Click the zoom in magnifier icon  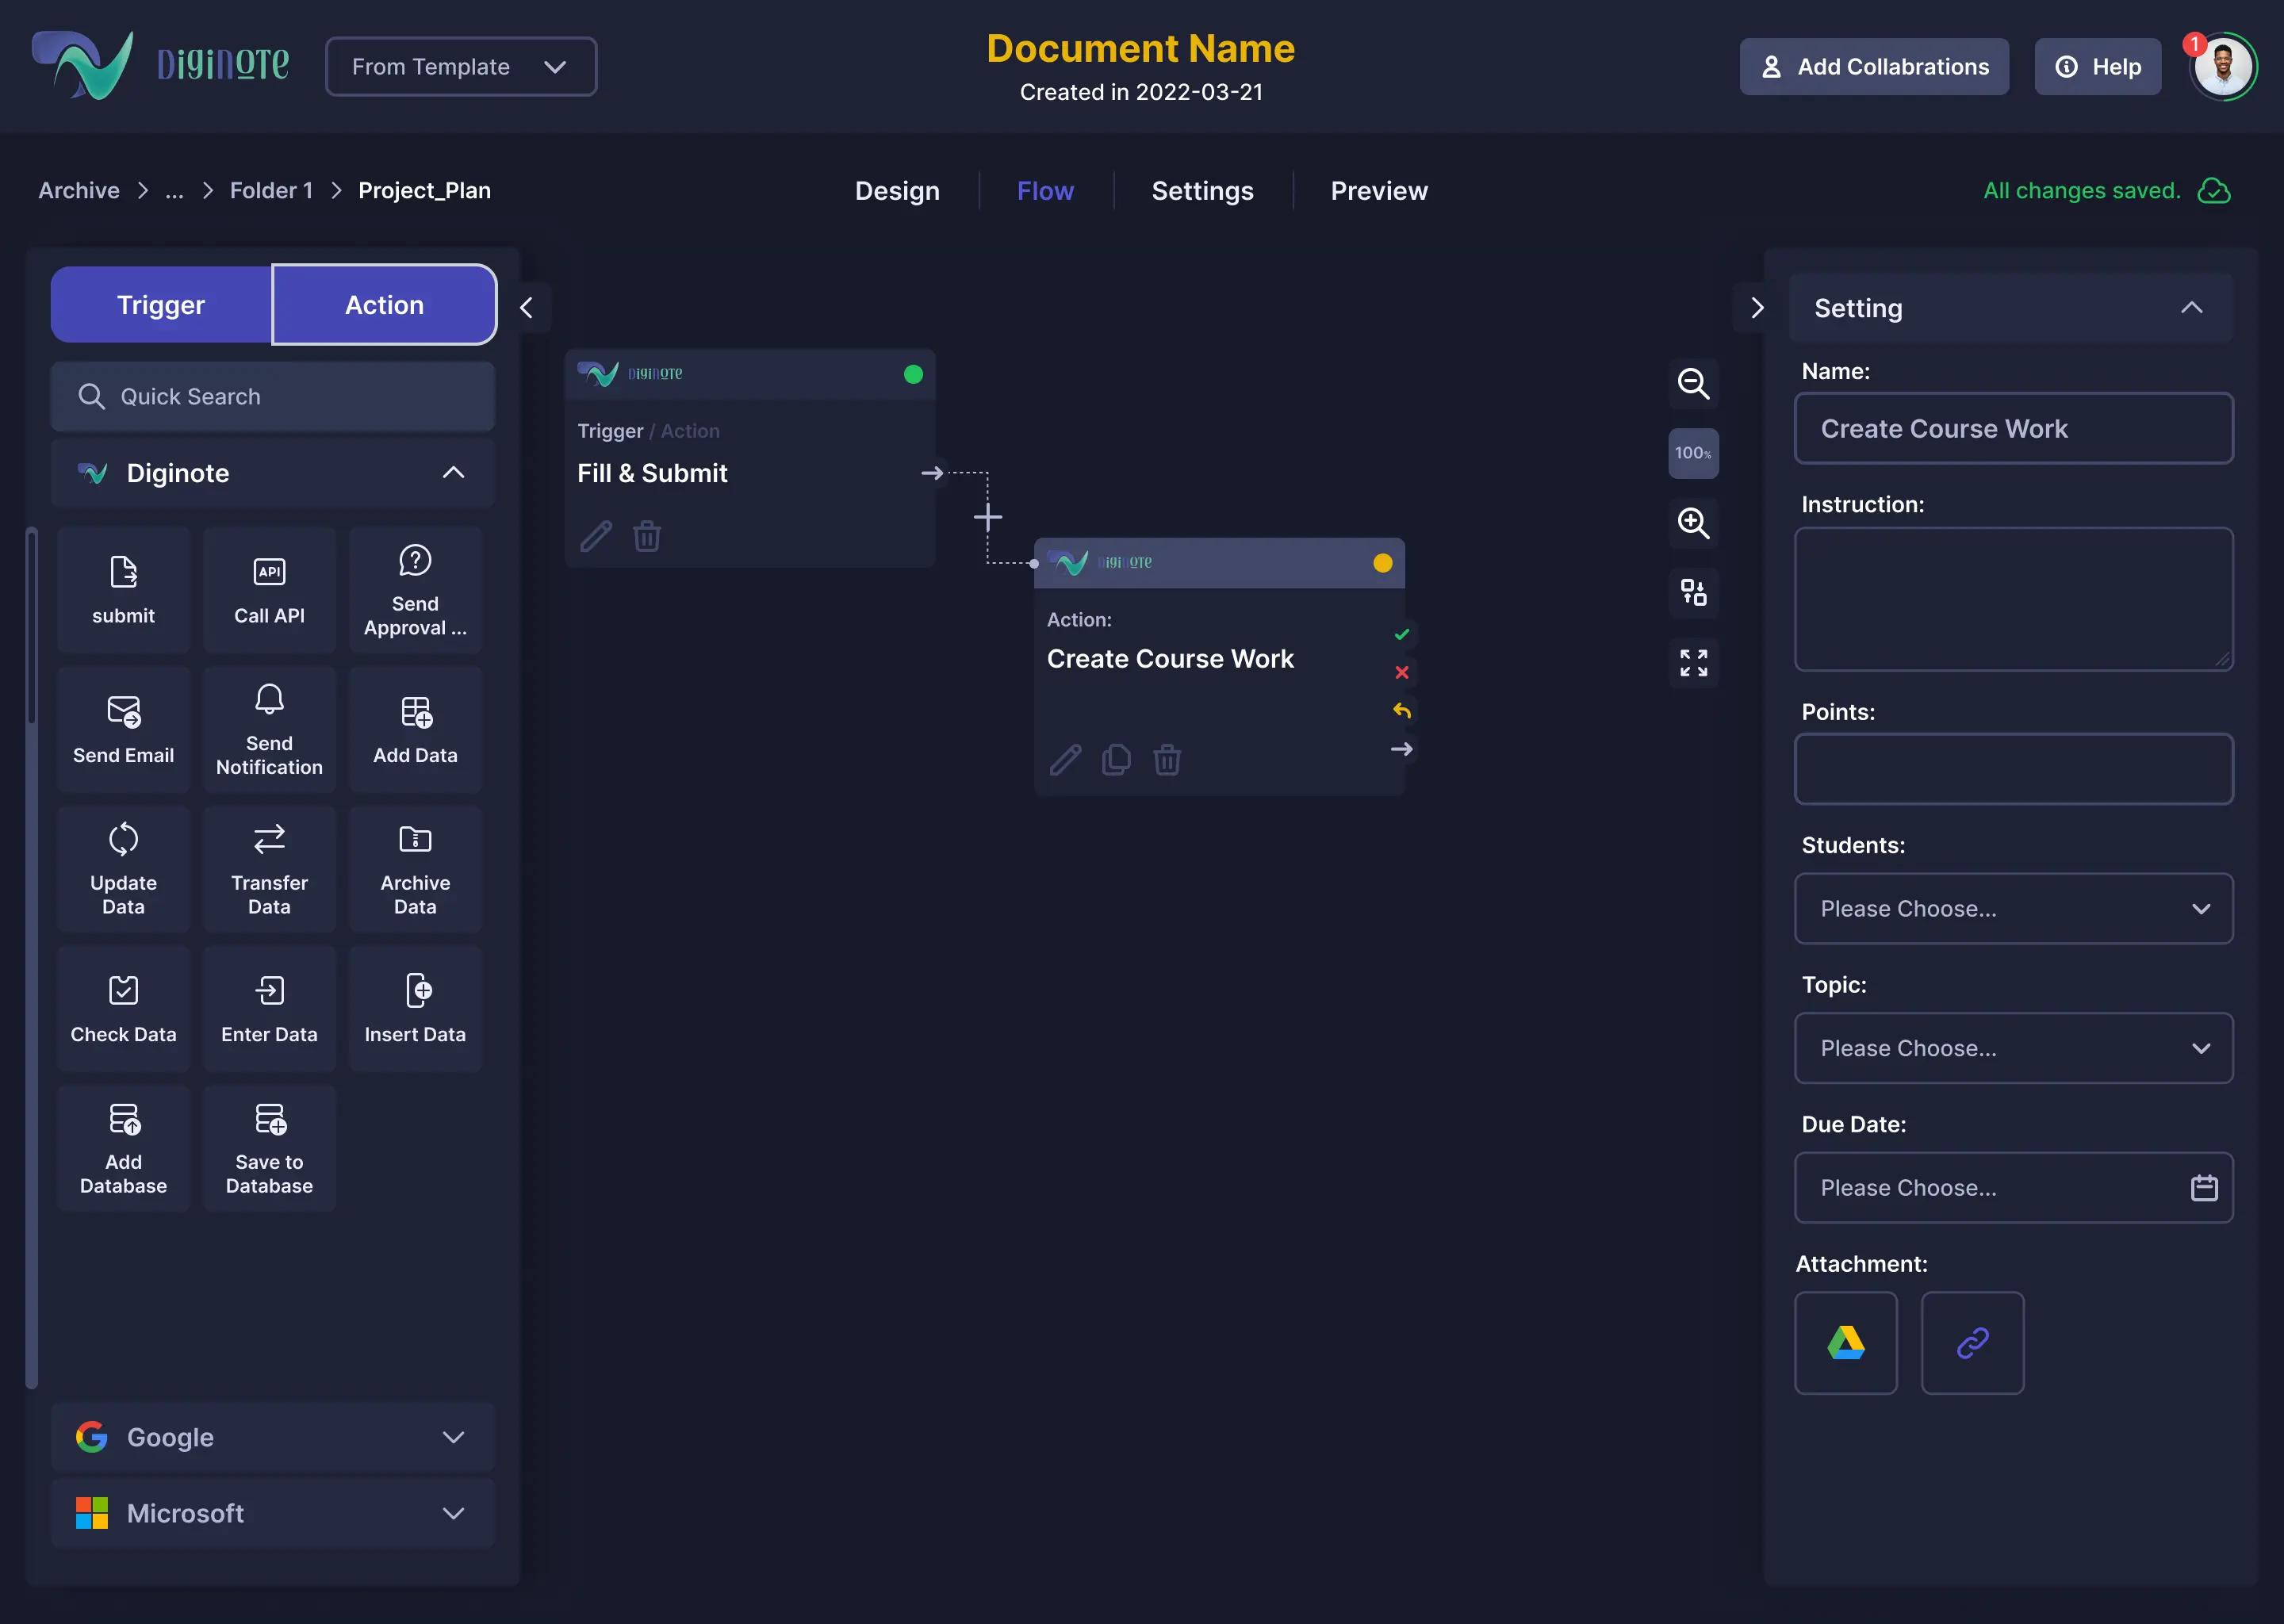(1693, 522)
